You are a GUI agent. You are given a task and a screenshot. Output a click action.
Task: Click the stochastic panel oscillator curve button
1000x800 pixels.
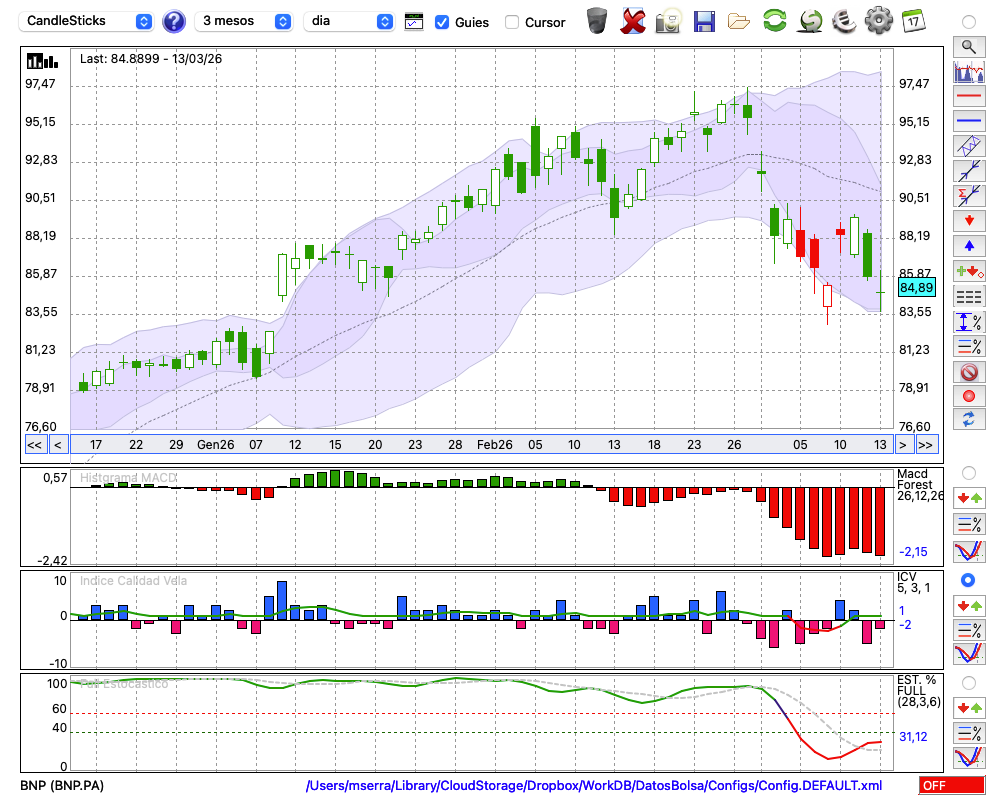point(969,758)
